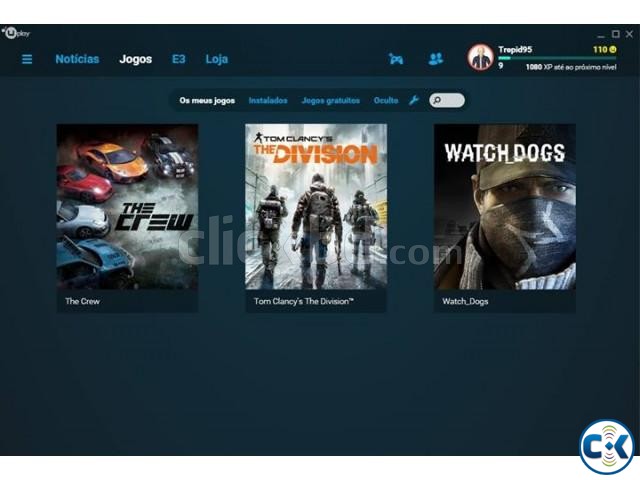Open The Crew game cover
The width and height of the screenshot is (640, 480).
(x=127, y=207)
